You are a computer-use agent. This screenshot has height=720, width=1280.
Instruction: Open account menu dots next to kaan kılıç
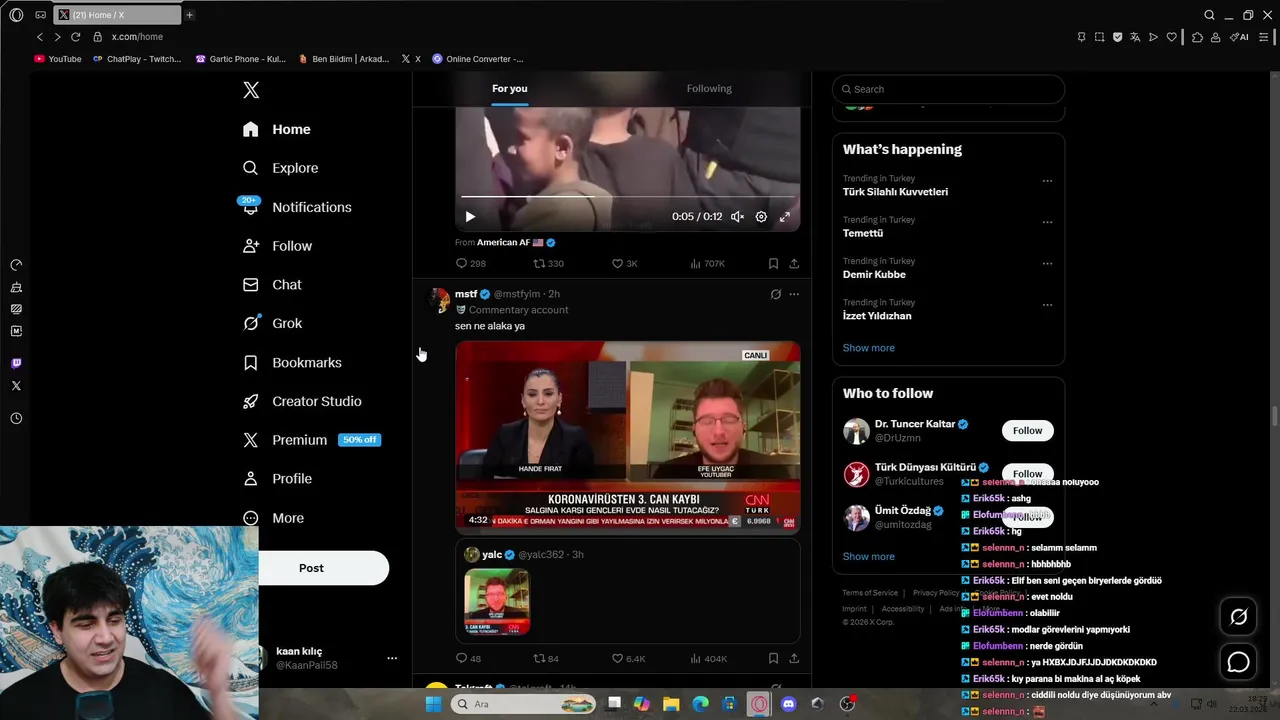pyautogui.click(x=392, y=658)
